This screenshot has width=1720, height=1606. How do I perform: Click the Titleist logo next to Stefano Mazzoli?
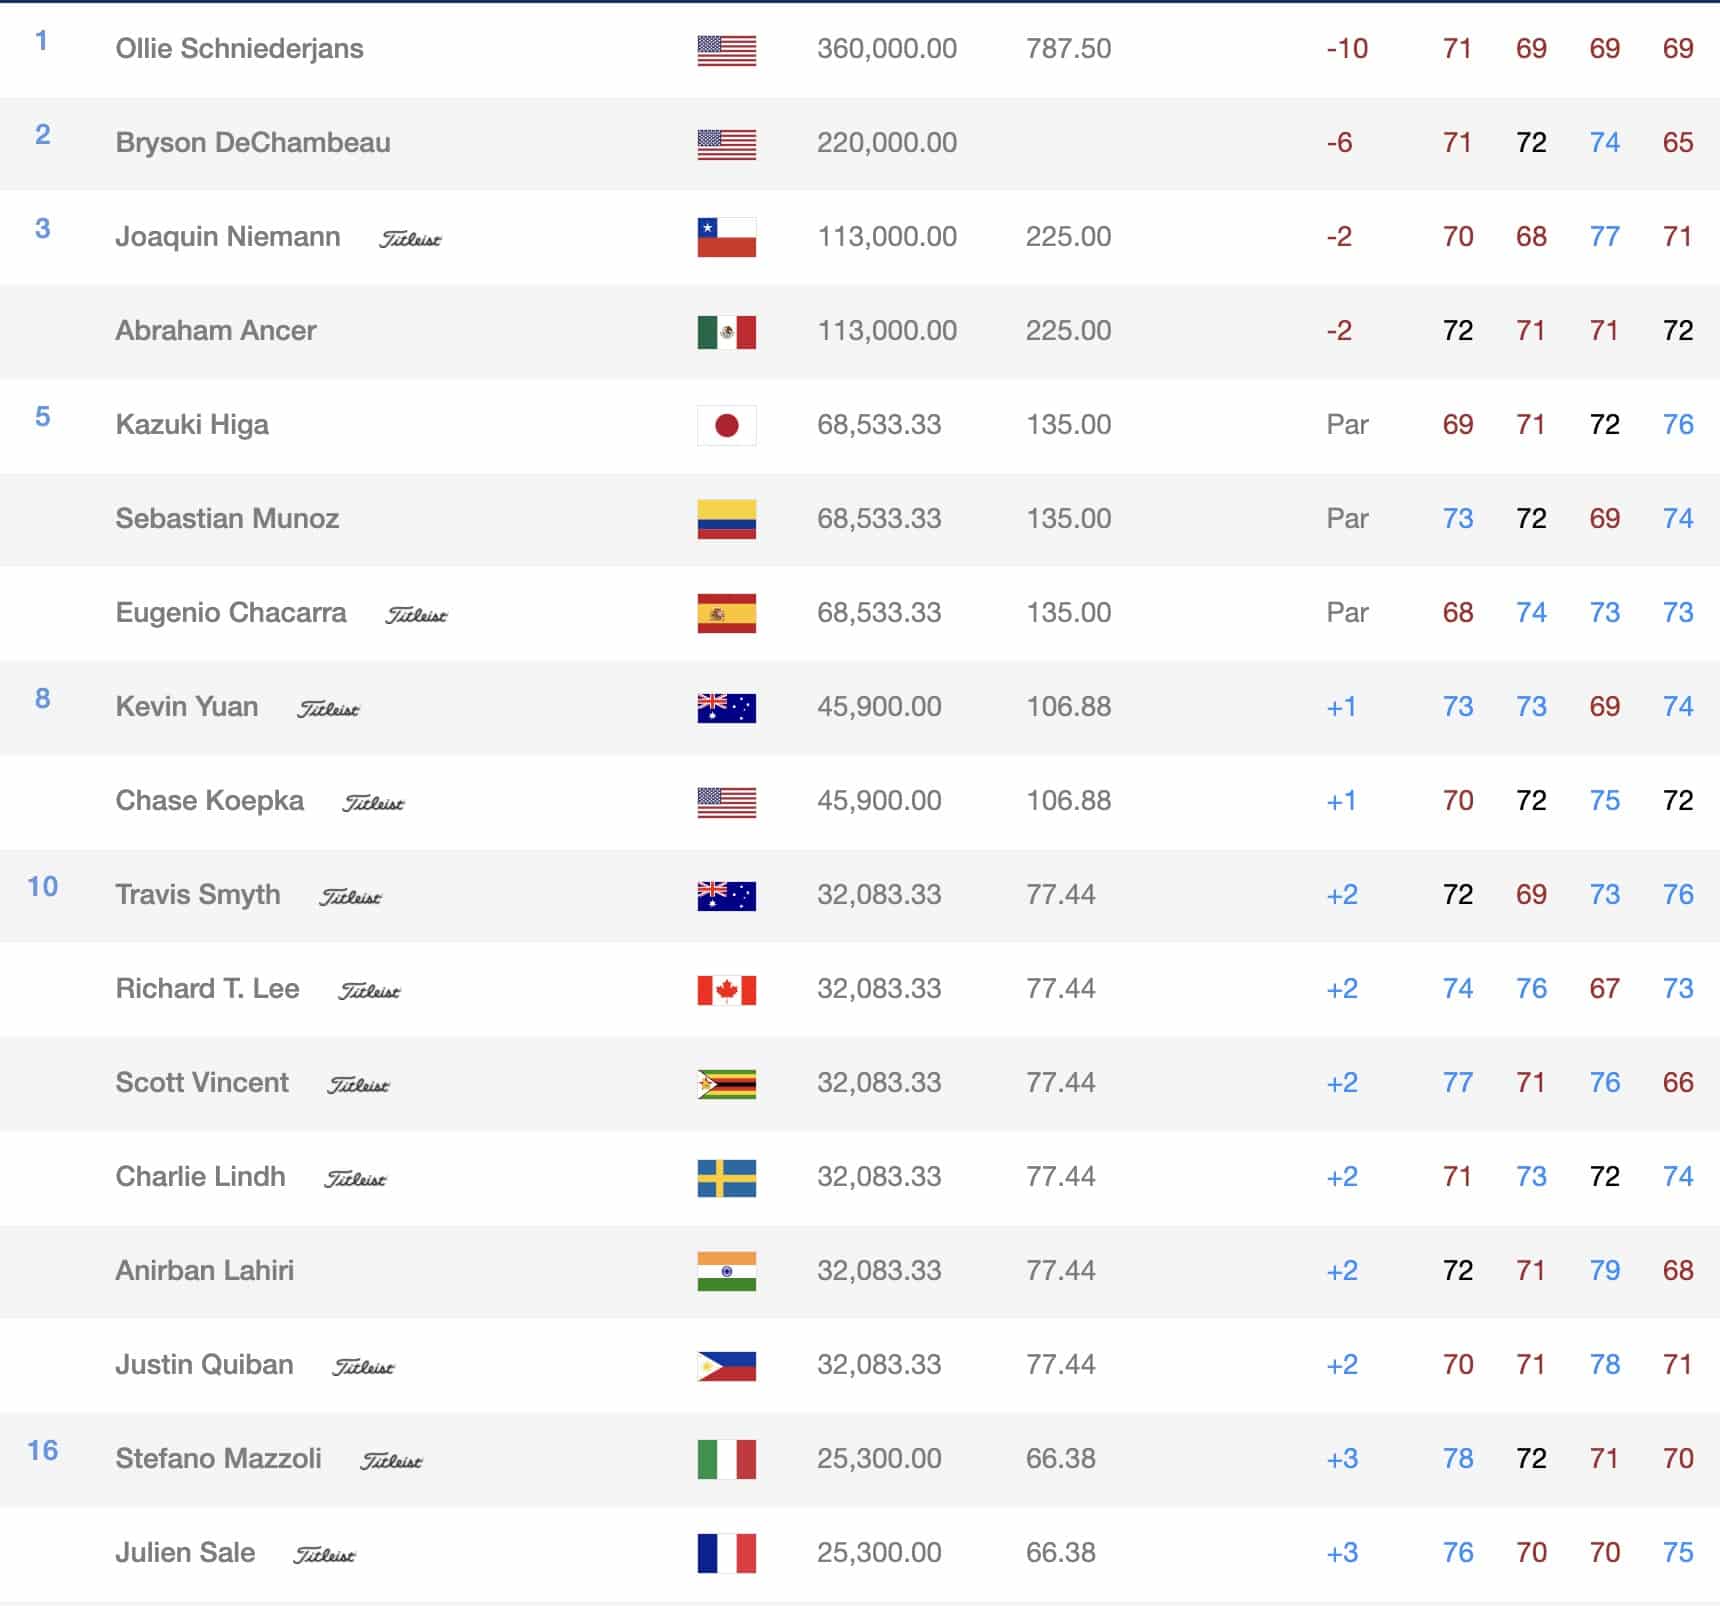tap(391, 1461)
